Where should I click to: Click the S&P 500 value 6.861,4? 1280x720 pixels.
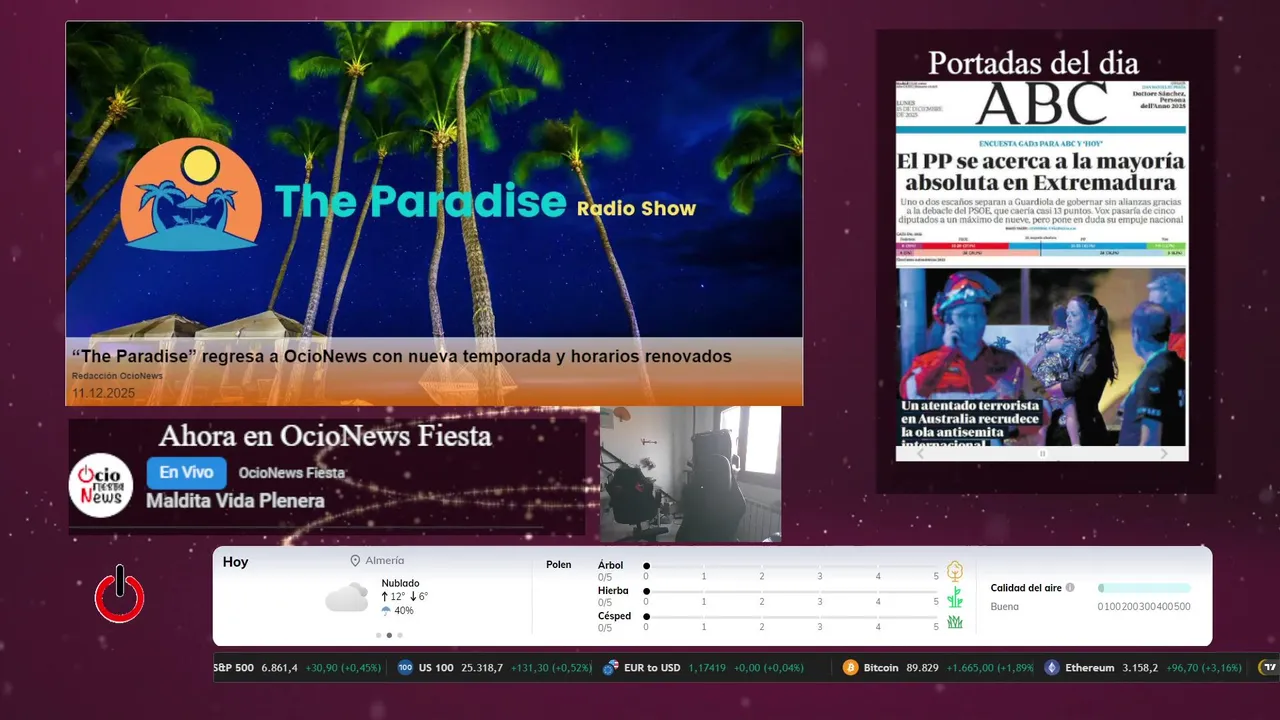click(280, 668)
